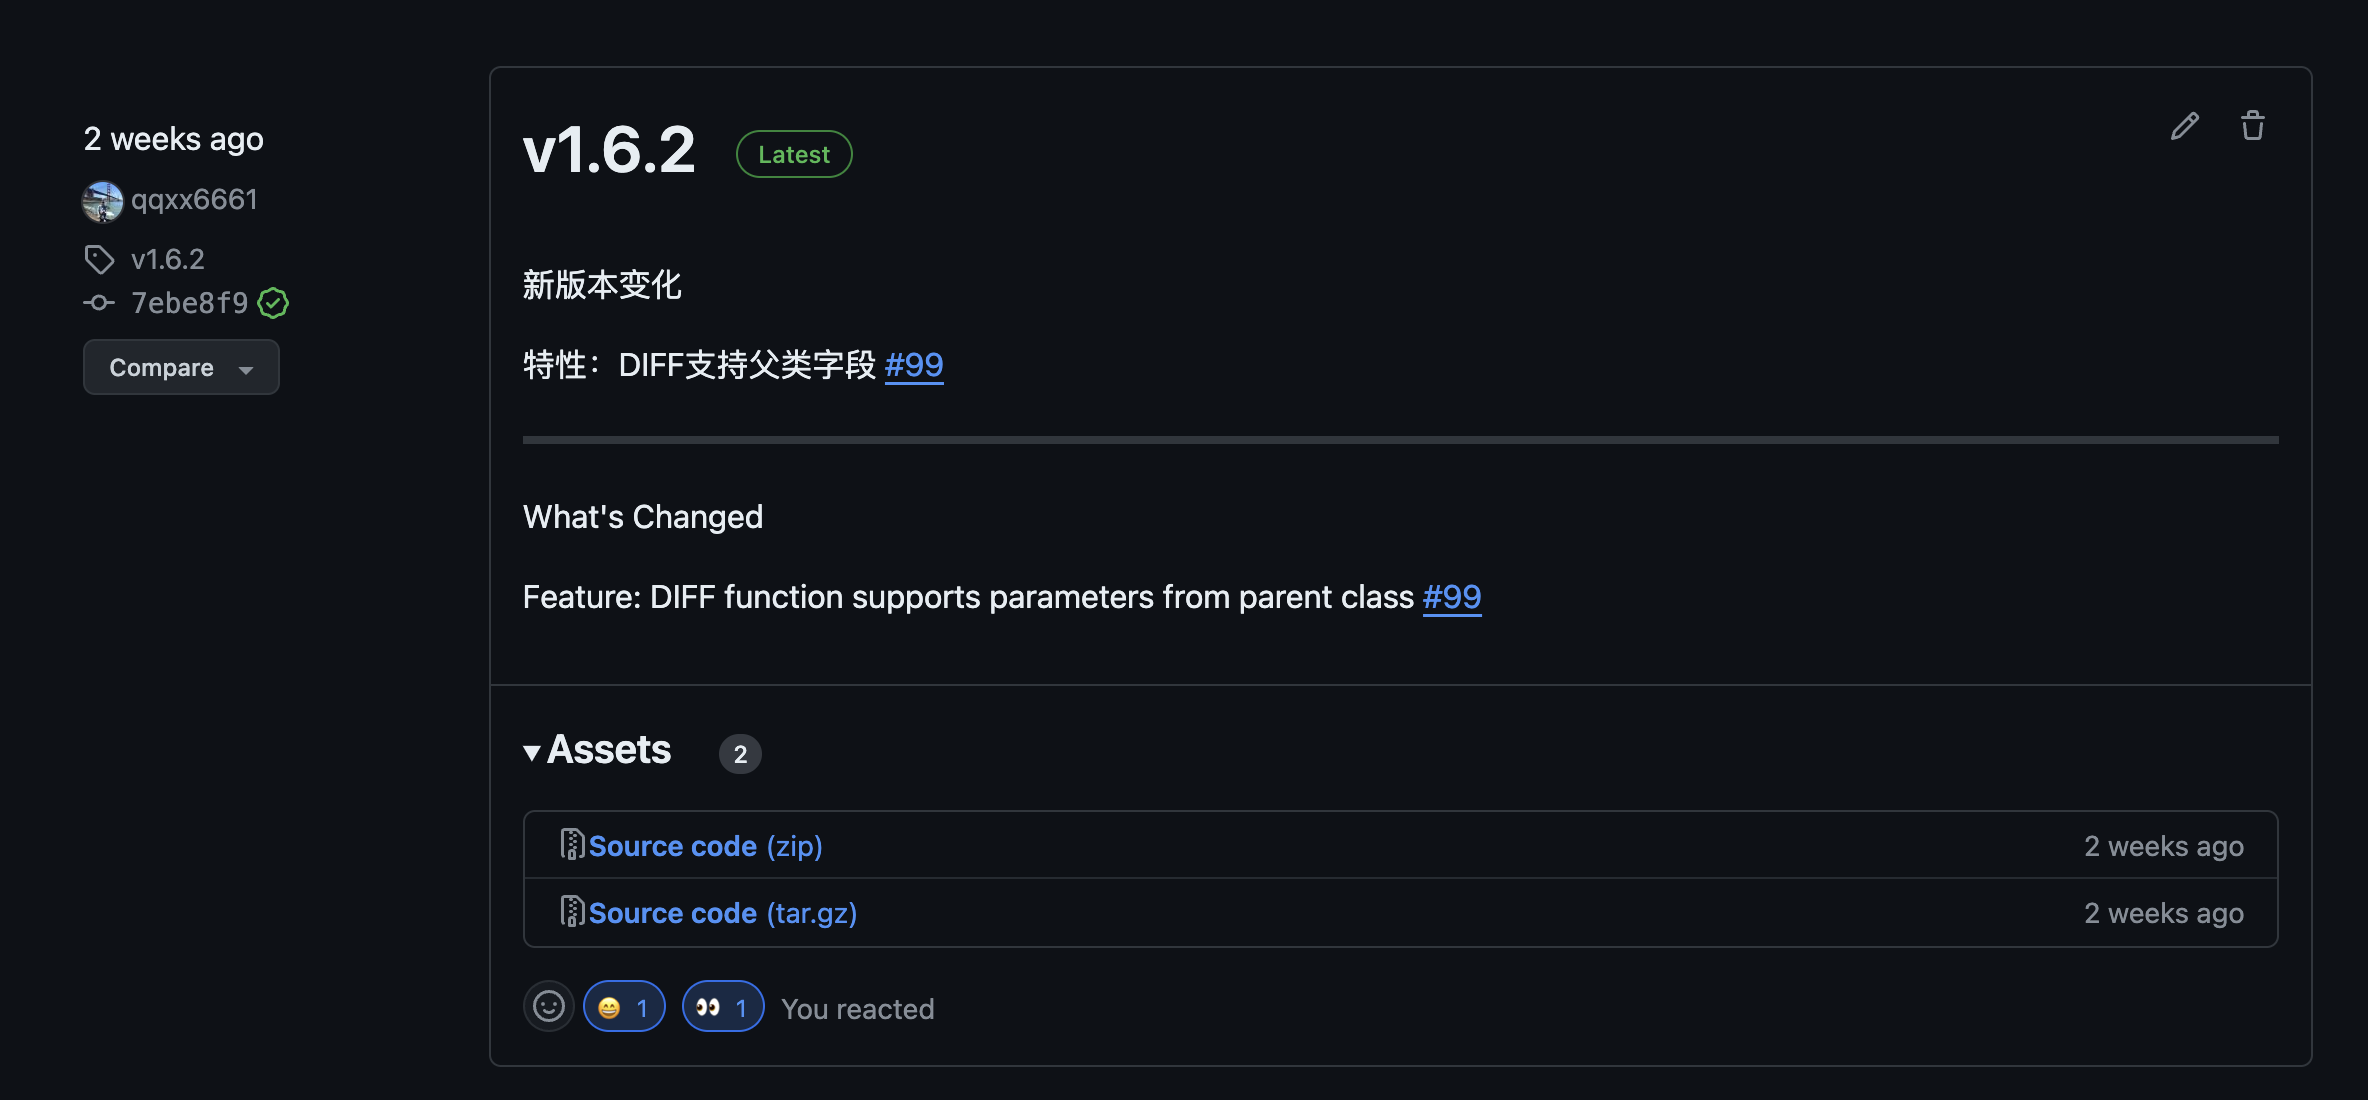Click the tag icon beside v1.6.2
Image resolution: width=2368 pixels, height=1100 pixels.
[99, 260]
